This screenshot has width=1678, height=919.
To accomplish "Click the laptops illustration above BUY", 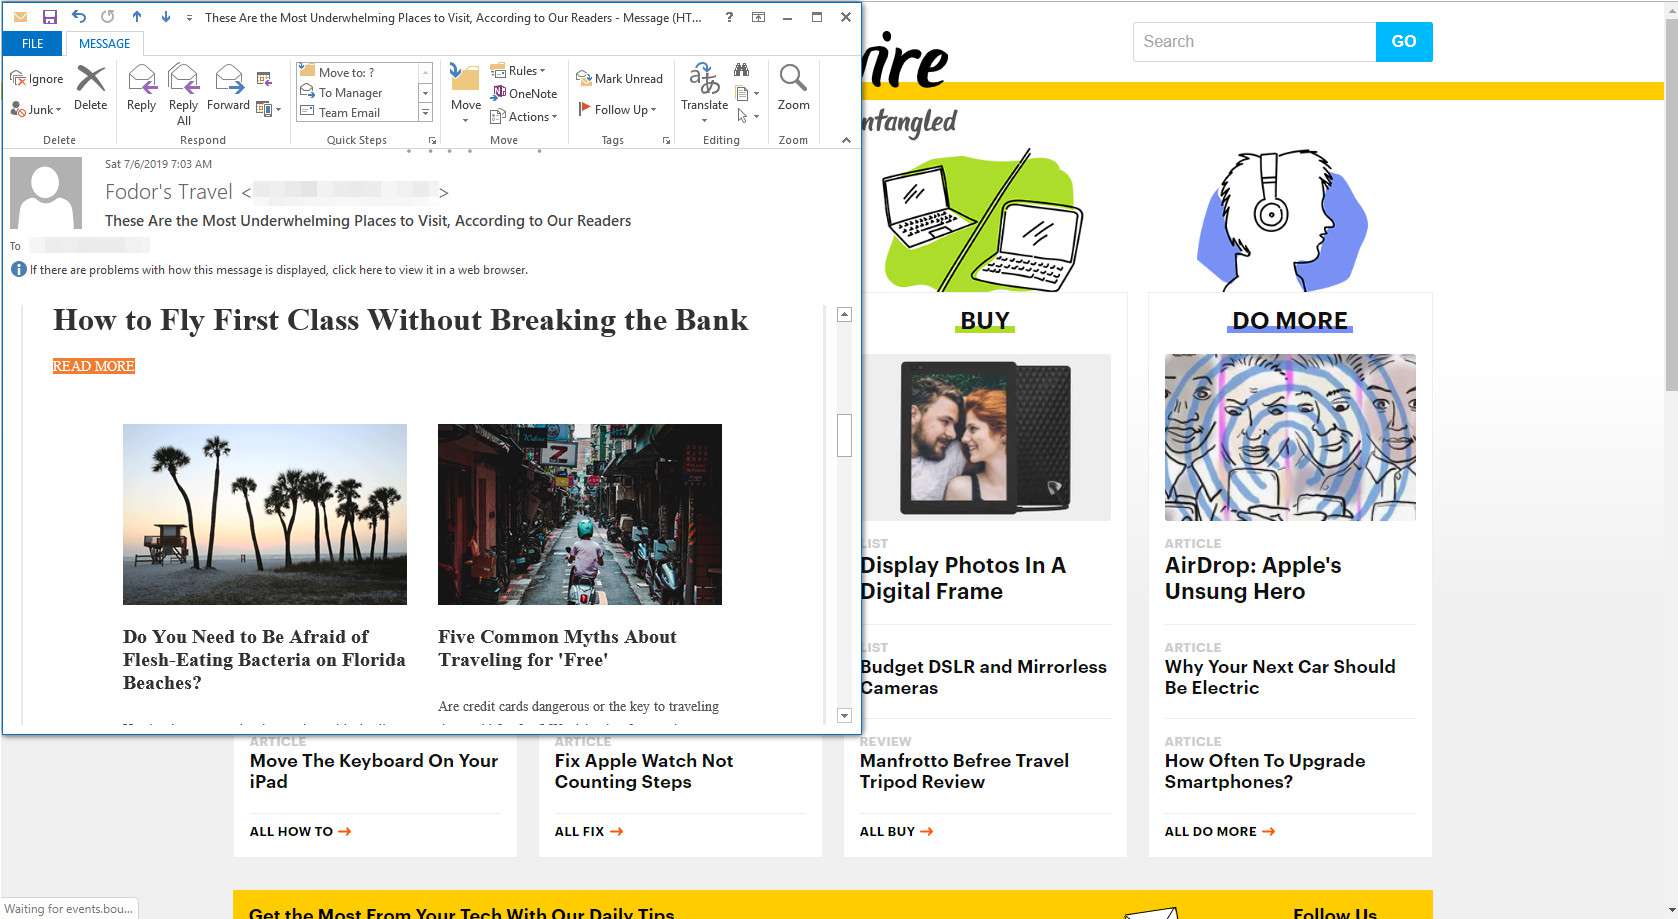I will [984, 222].
